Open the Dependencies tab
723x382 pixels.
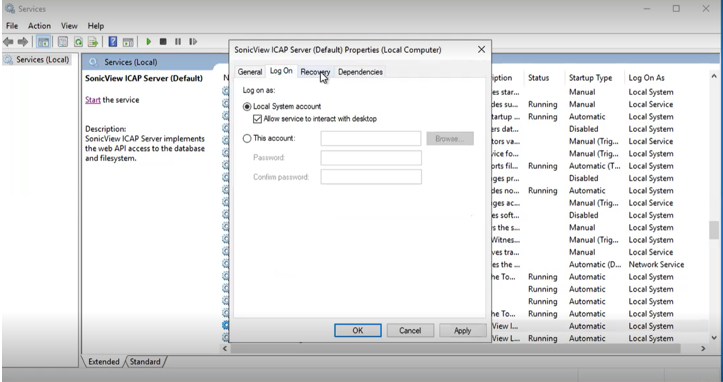coord(360,72)
